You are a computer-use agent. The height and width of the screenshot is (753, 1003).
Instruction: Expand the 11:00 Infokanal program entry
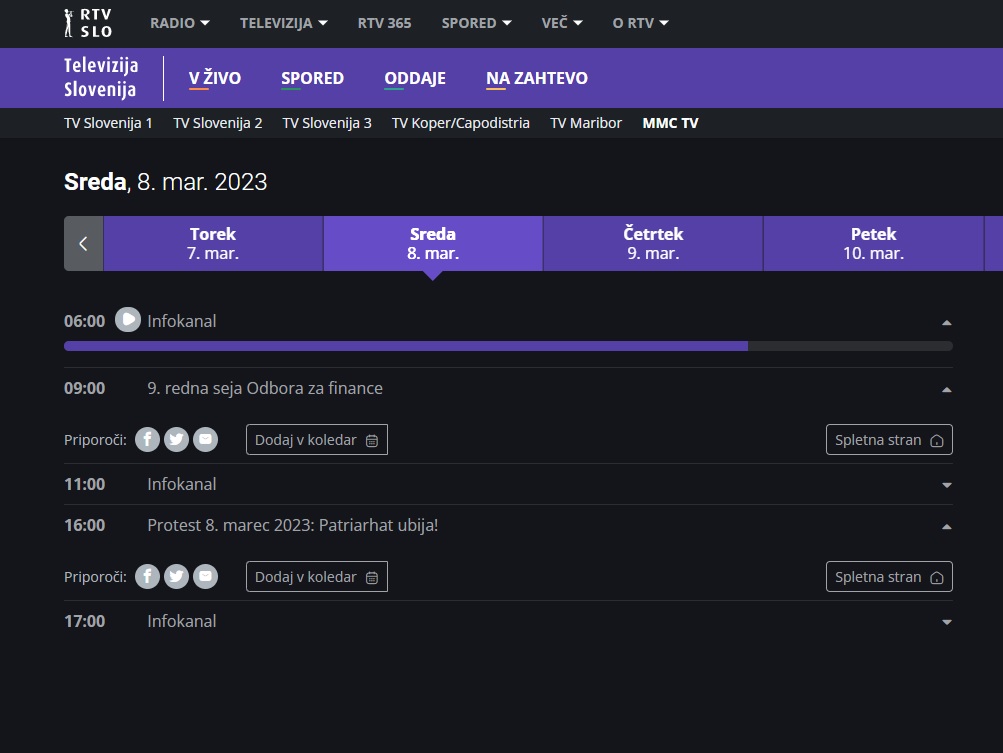(945, 484)
